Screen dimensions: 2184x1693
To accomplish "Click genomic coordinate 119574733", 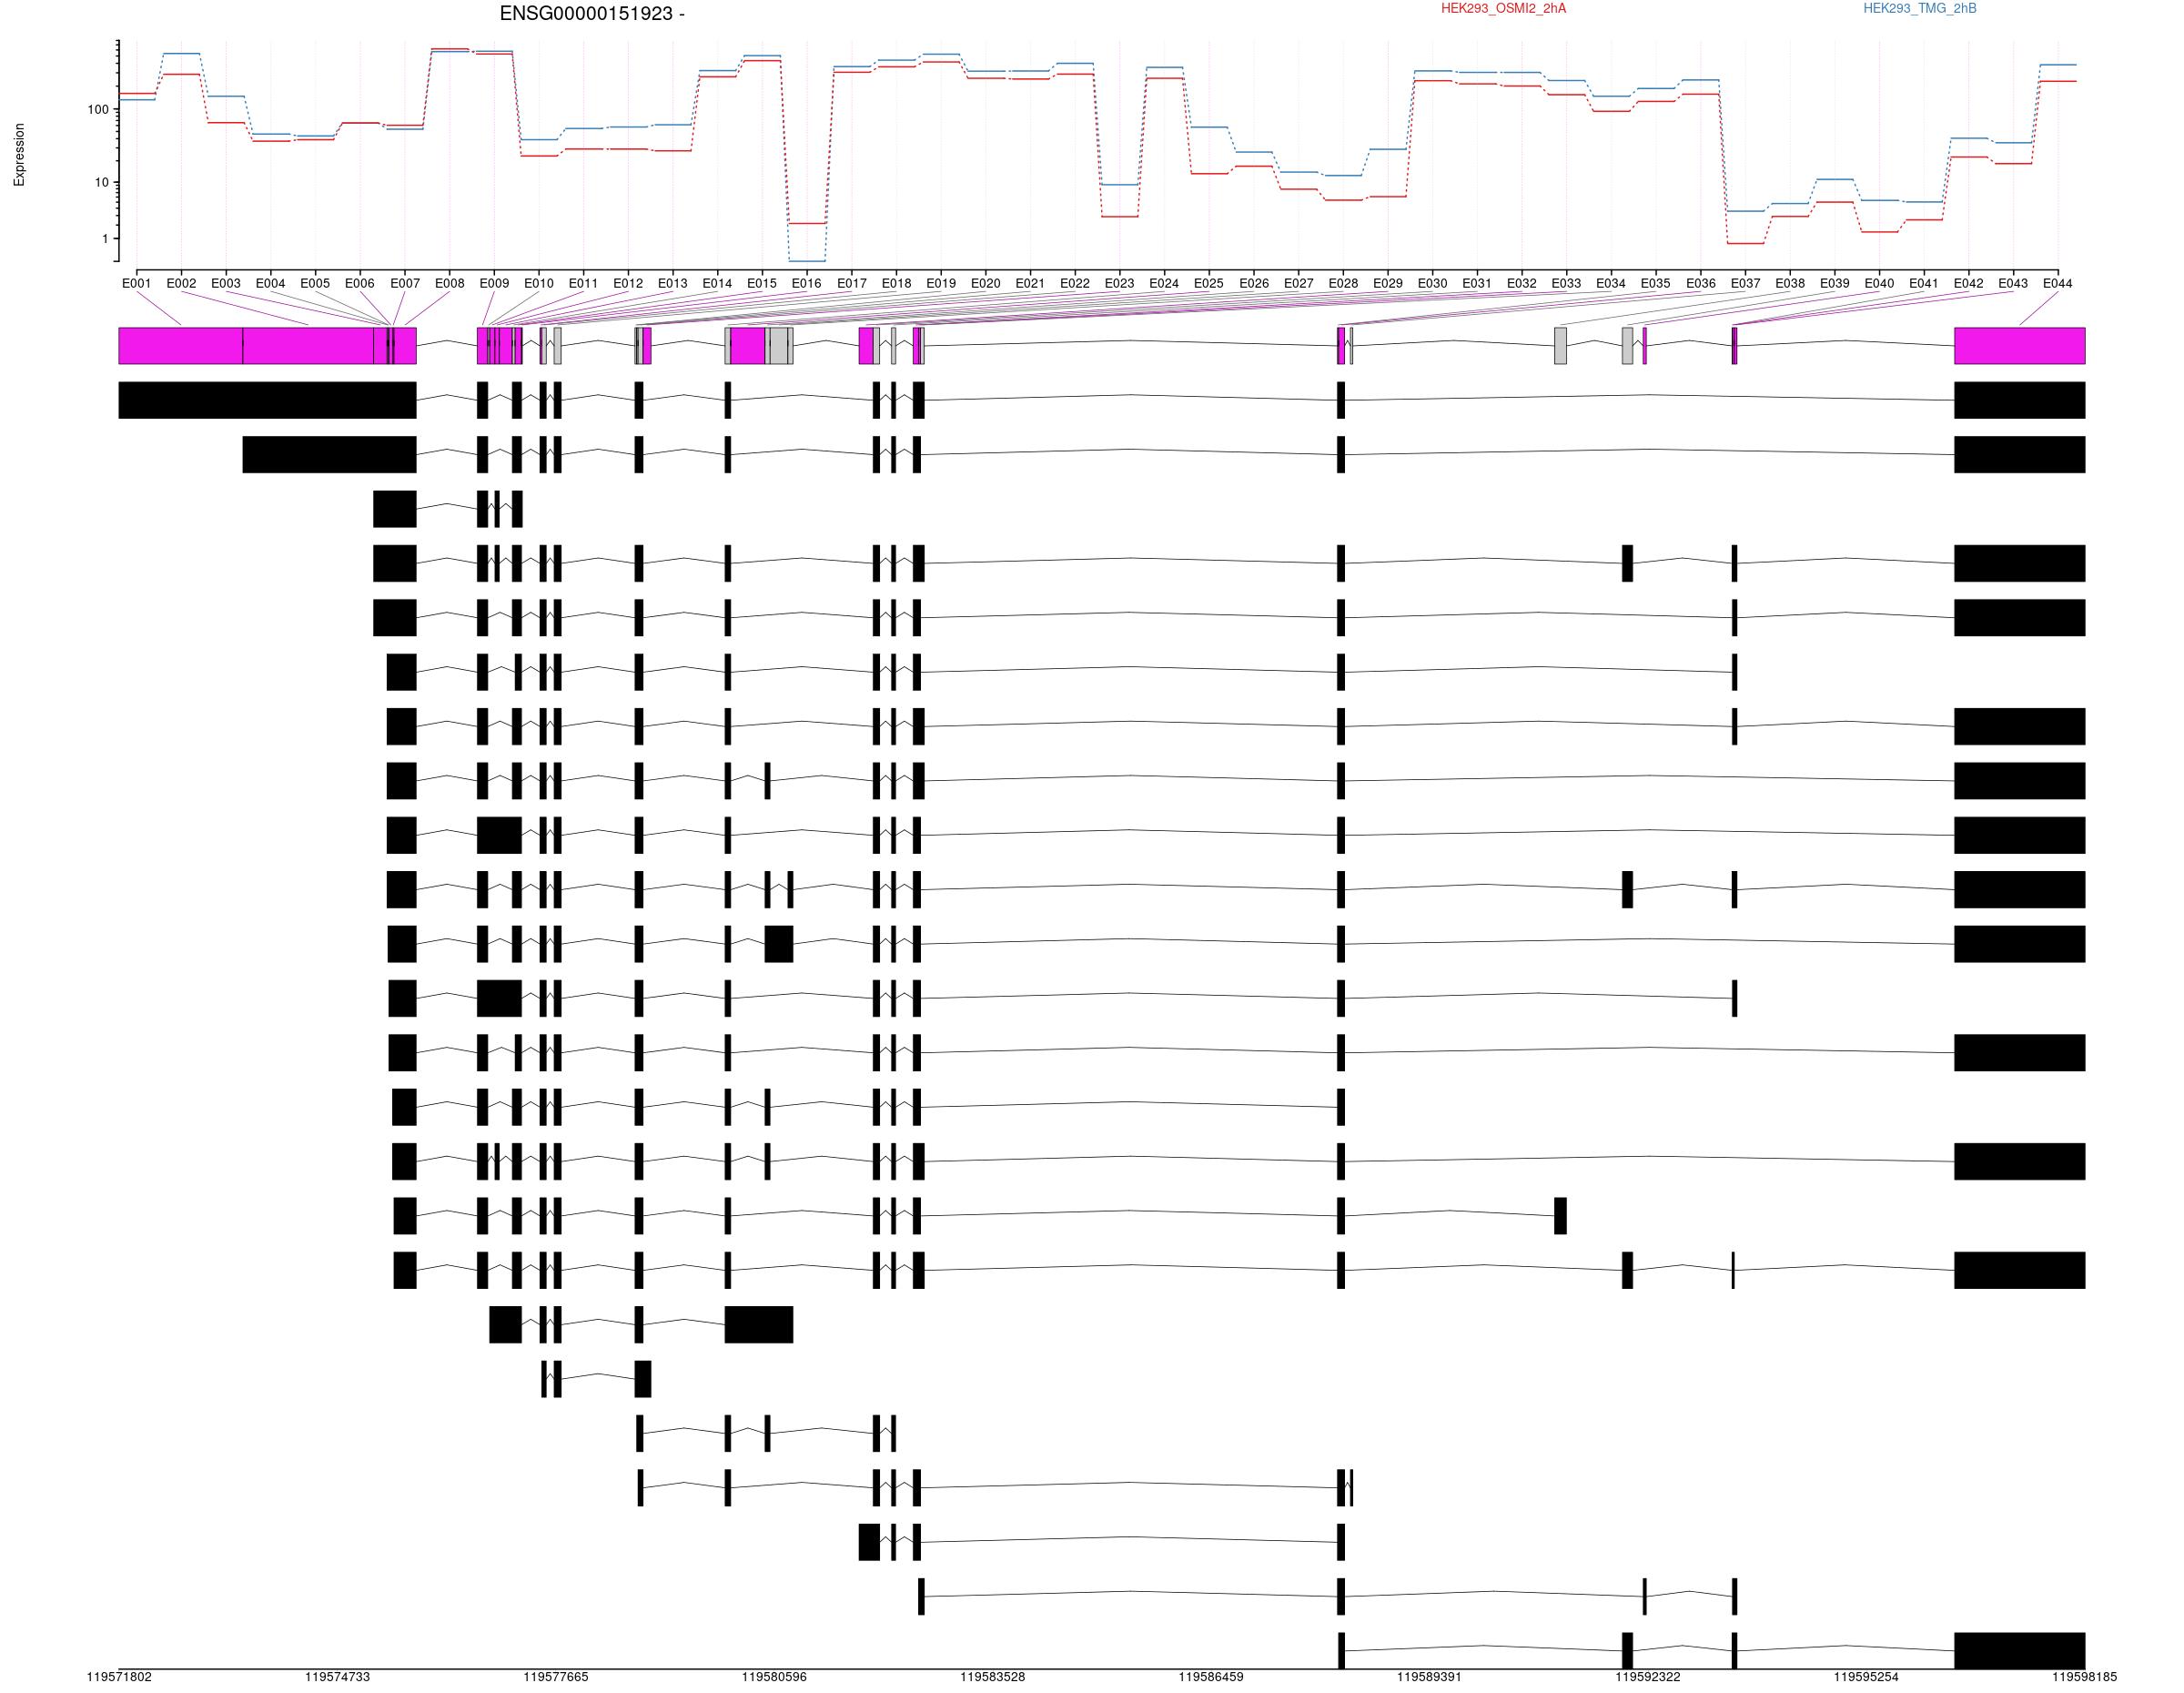I will coord(337,1677).
